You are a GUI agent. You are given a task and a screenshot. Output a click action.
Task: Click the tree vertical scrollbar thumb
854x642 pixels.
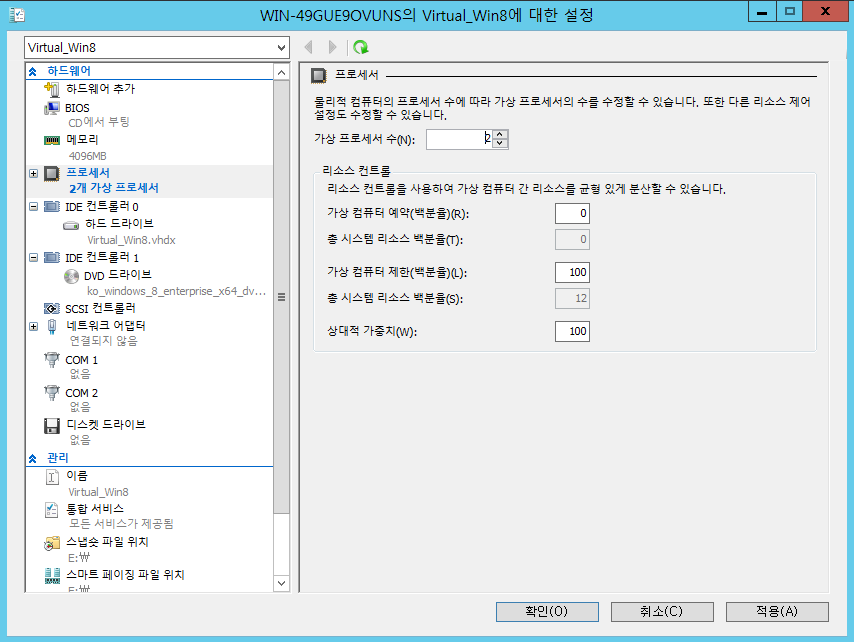click(281, 297)
